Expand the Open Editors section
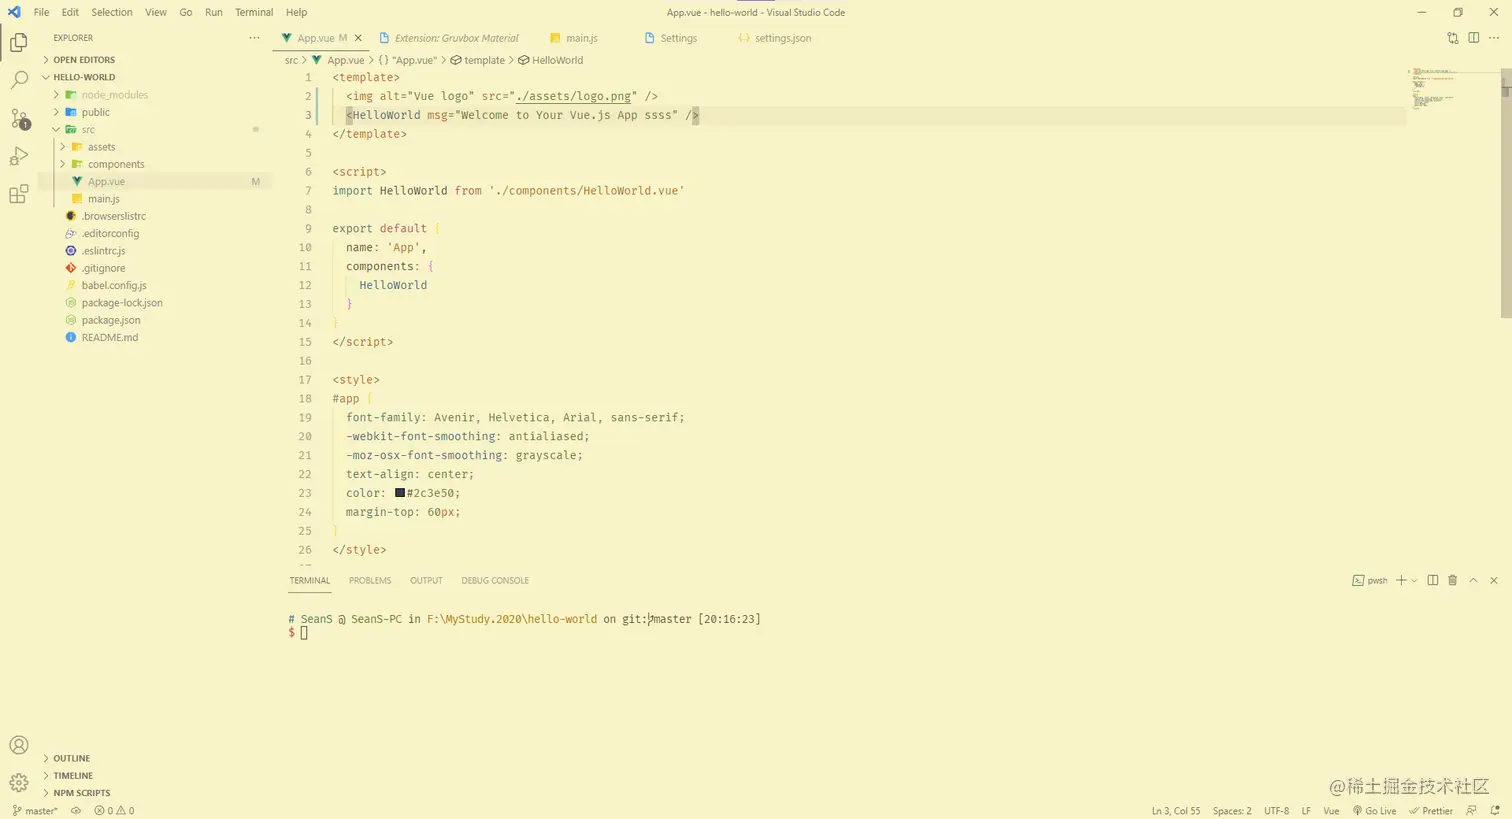The width and height of the screenshot is (1512, 819). click(x=84, y=60)
